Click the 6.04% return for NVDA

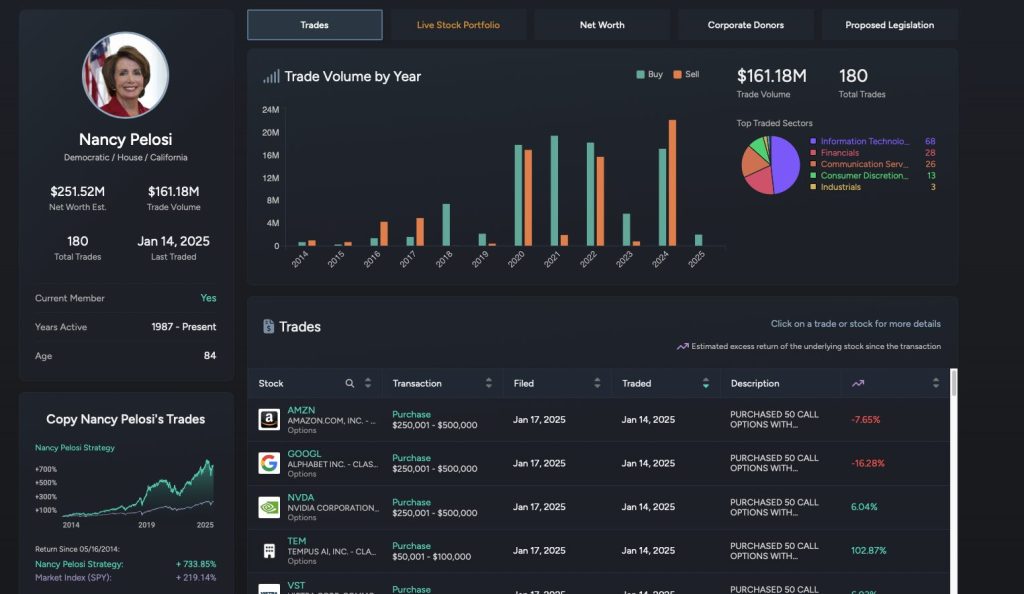[x=864, y=507]
